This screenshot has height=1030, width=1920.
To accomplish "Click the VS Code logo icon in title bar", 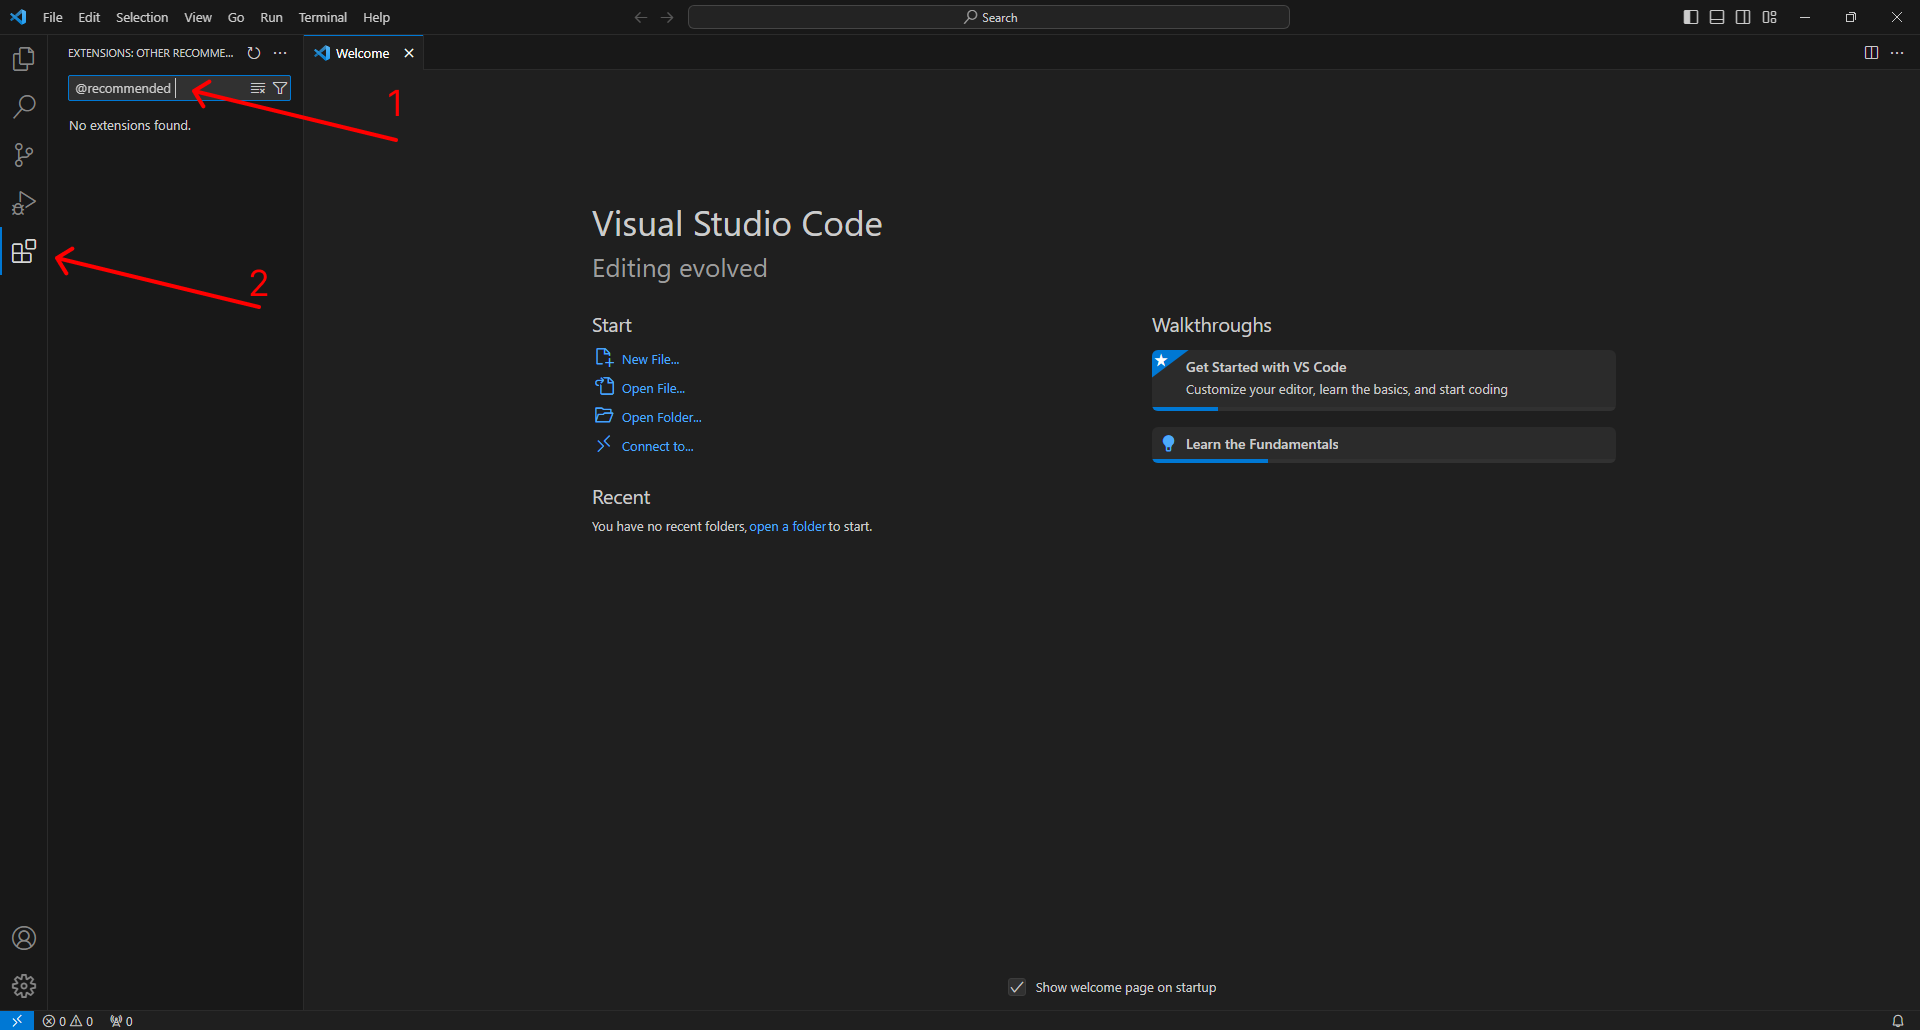I will pyautogui.click(x=18, y=17).
